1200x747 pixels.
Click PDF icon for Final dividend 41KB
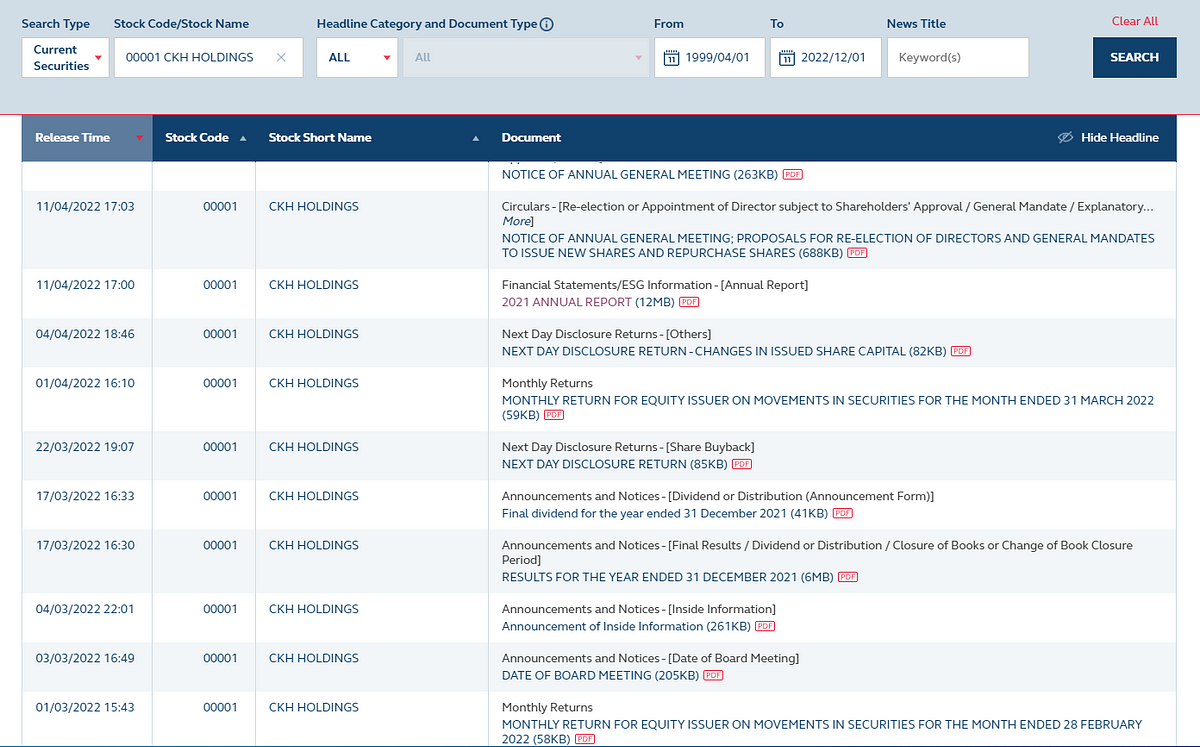coord(843,514)
